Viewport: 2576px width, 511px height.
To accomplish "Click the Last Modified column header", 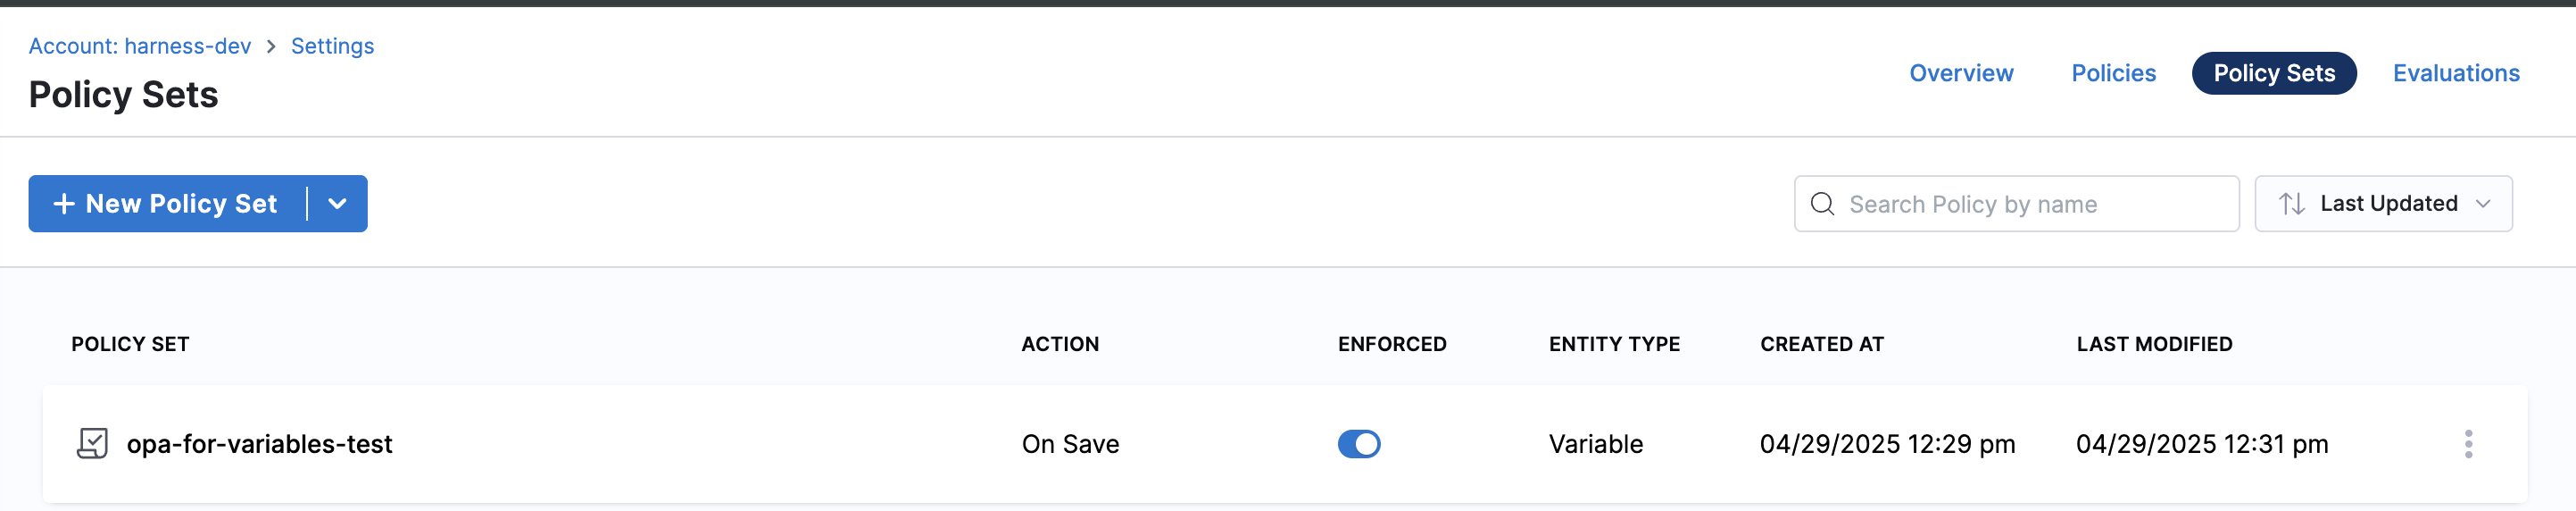I will point(2154,344).
